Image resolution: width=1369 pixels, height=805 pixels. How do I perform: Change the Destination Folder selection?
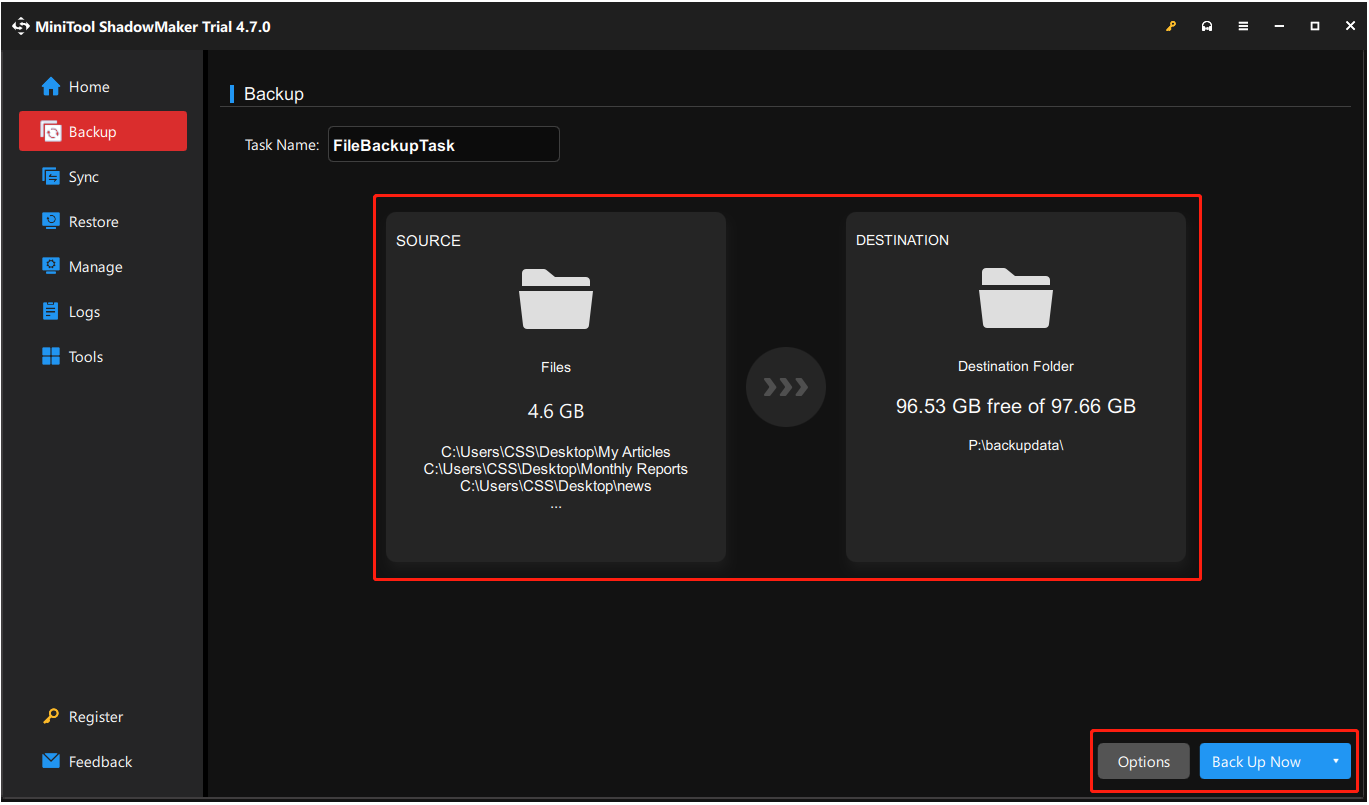(1015, 385)
